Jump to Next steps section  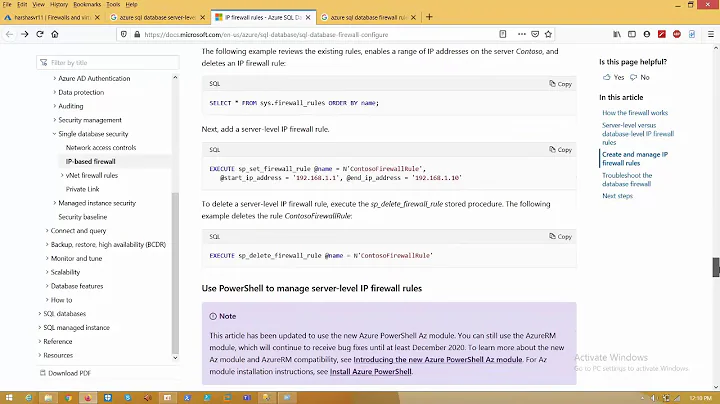pyautogui.click(x=618, y=196)
